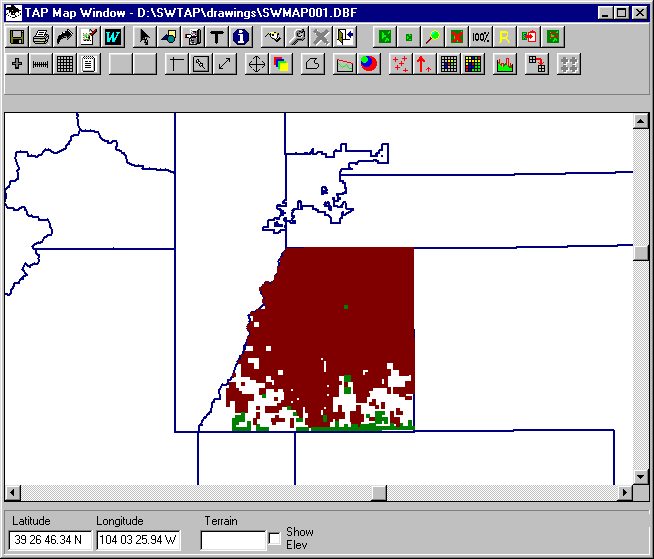Click the full colored grid icon

[473, 64]
